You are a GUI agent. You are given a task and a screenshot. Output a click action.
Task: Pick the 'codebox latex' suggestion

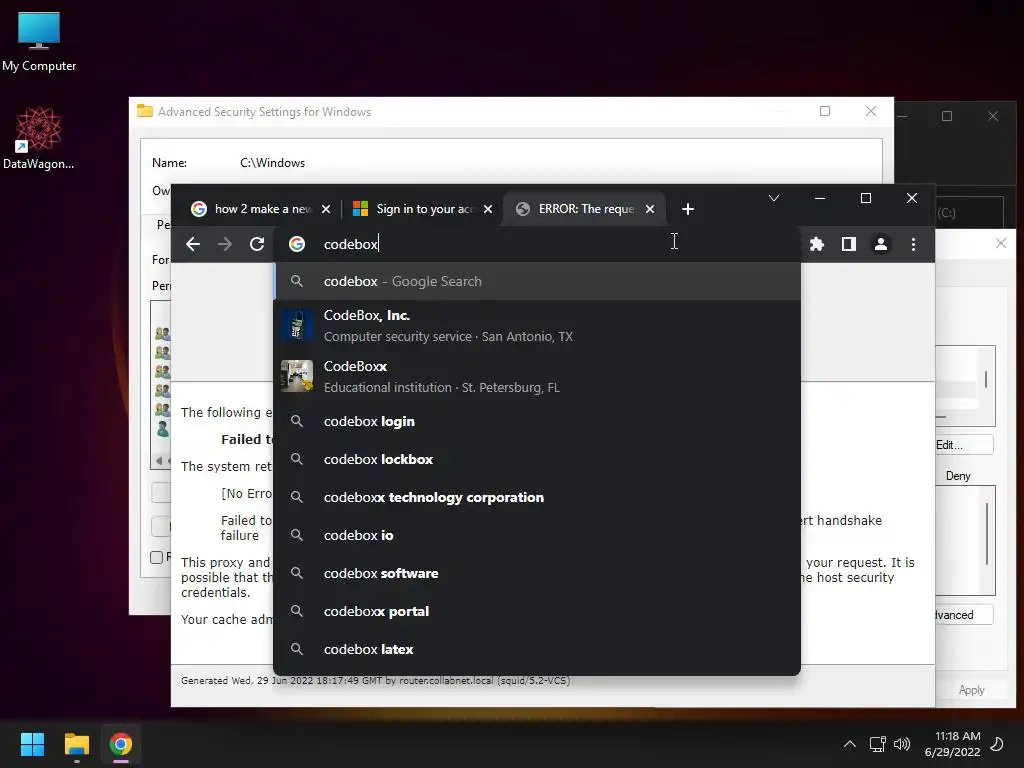(x=537, y=649)
